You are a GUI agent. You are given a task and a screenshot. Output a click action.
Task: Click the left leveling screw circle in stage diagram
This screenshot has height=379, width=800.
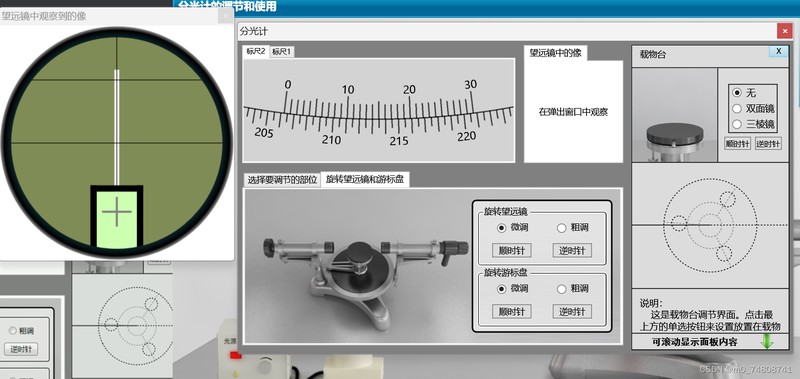click(x=679, y=223)
